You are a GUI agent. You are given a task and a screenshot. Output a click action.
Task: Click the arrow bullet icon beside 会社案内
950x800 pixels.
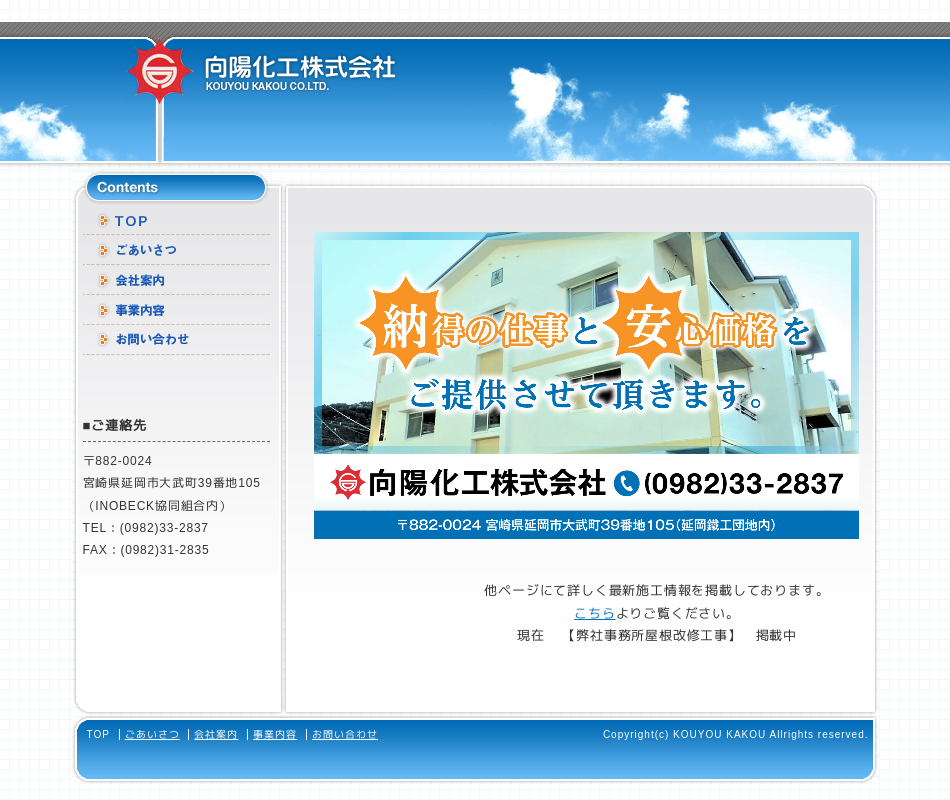(x=104, y=281)
